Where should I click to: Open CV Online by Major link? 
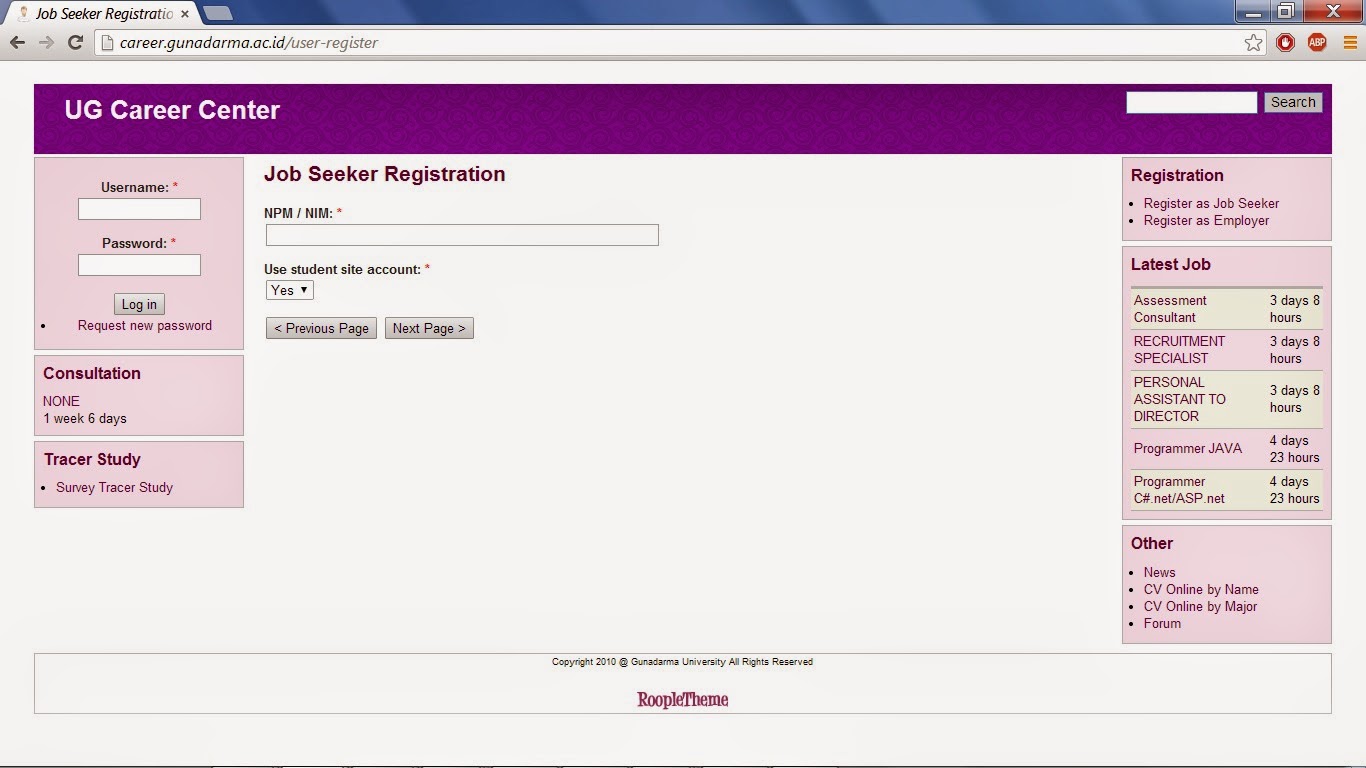pyautogui.click(x=1200, y=606)
